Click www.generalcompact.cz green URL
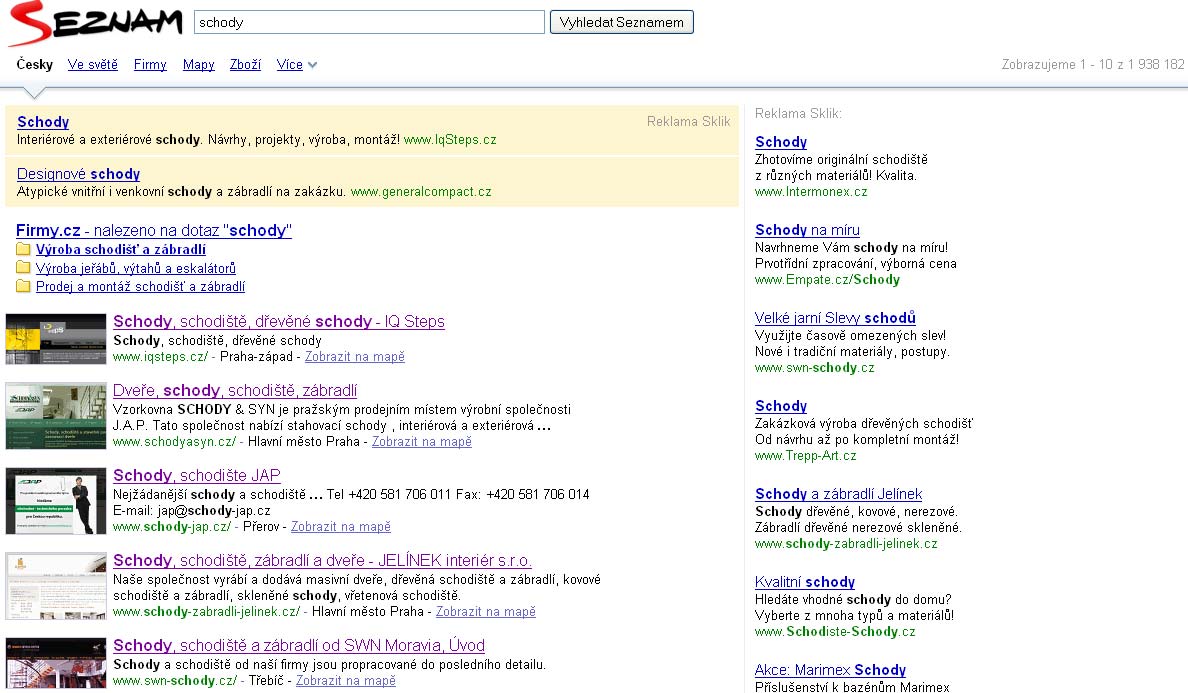Viewport: 1188px width, 693px height. [x=421, y=192]
